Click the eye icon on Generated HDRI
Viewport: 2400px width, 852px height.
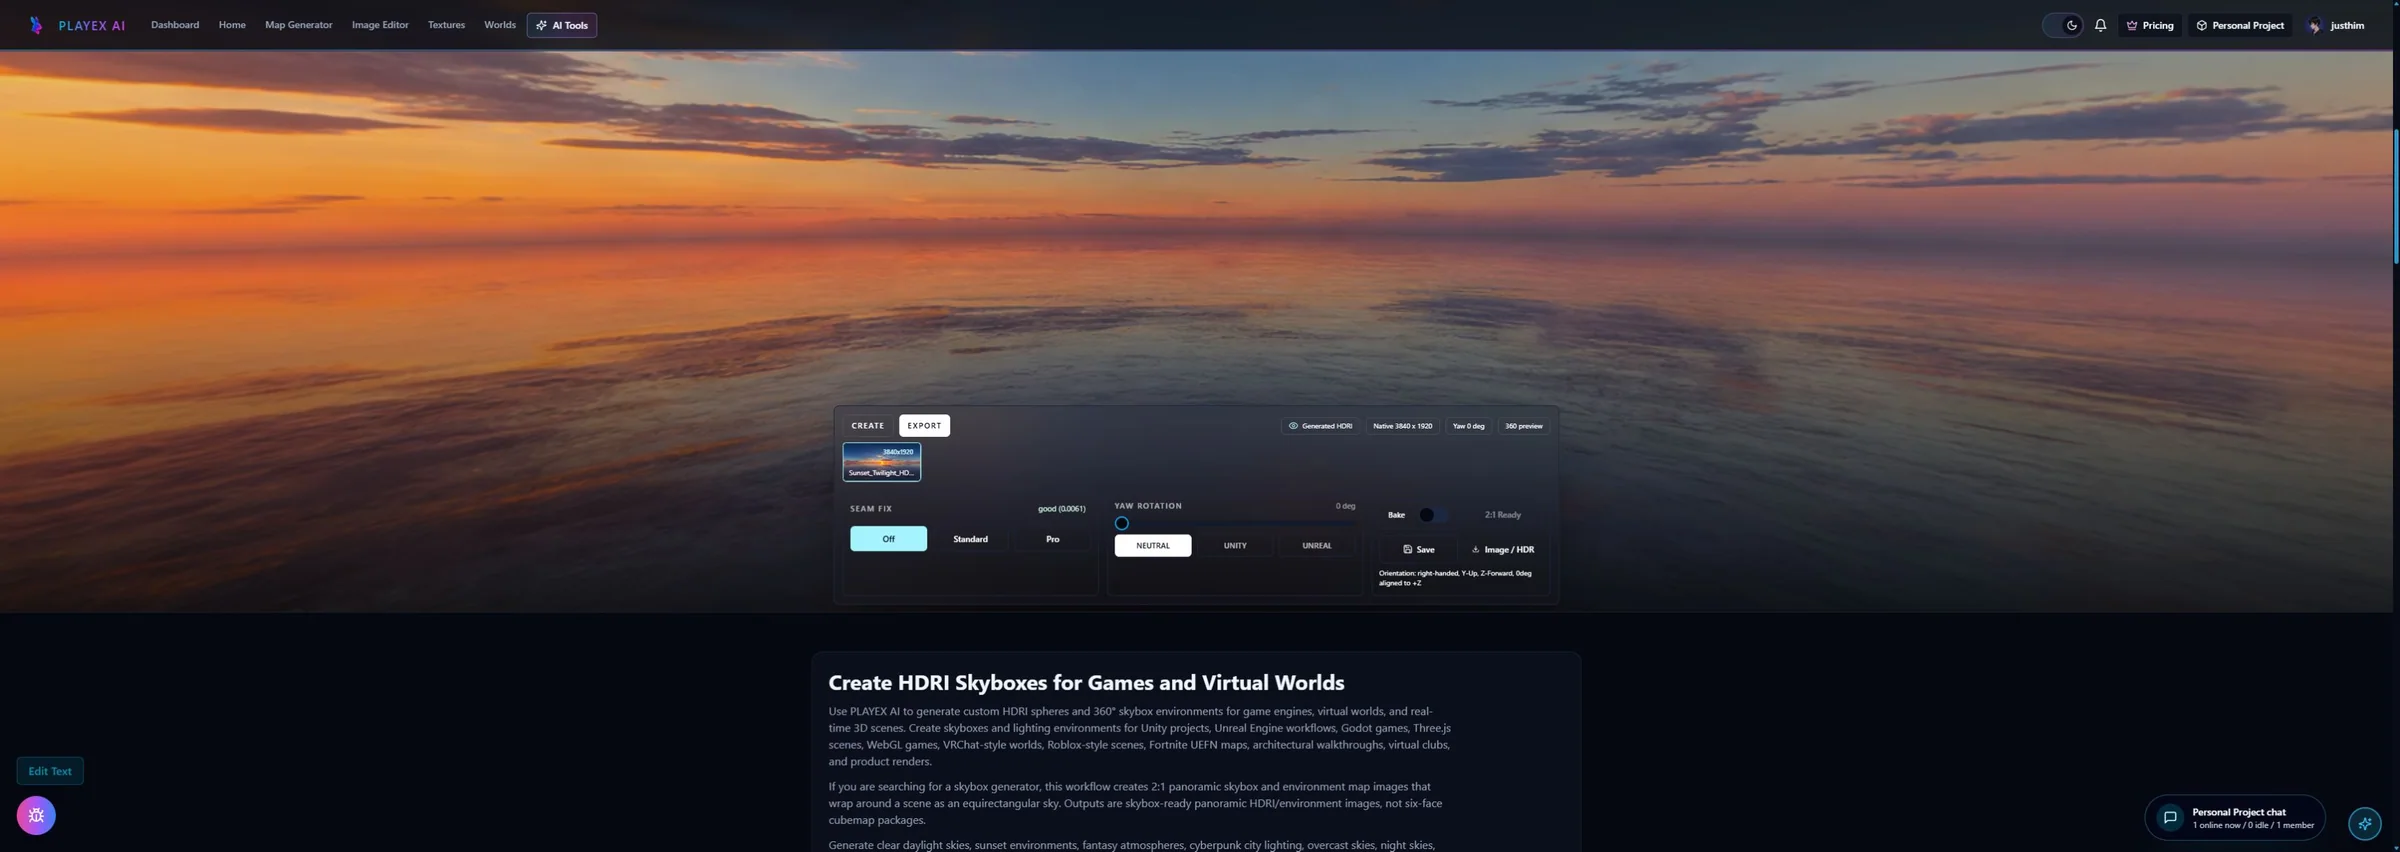[x=1293, y=426]
